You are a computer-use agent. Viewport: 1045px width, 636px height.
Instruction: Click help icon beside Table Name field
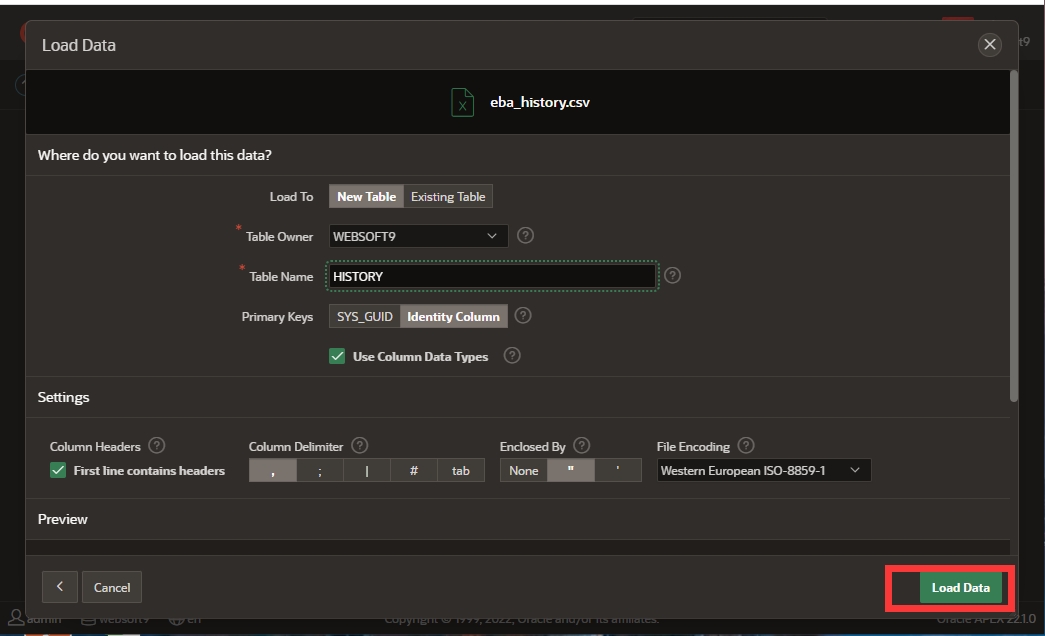672,275
